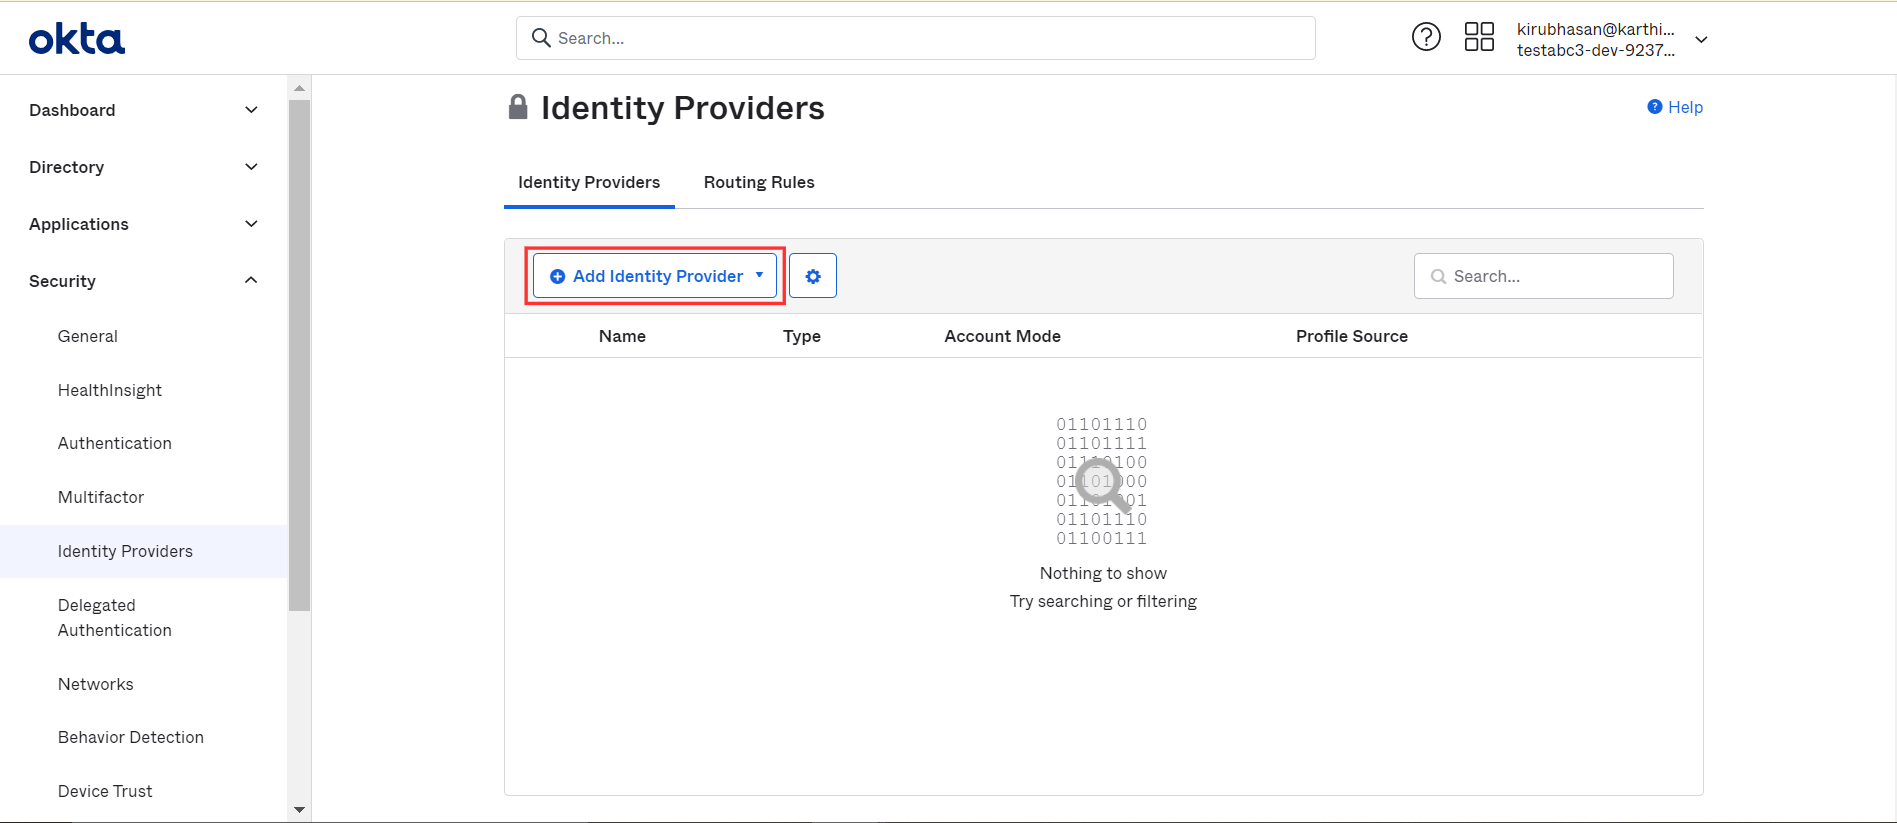
Task: Expand the Dashboard menu section
Action: pos(144,110)
